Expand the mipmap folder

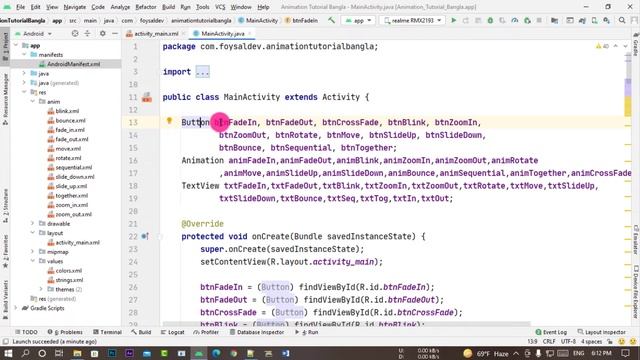(33, 252)
